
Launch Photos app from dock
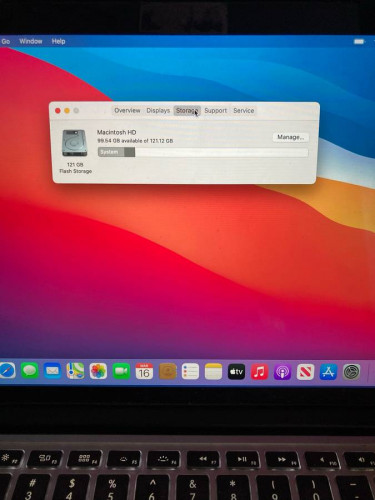pyautogui.click(x=98, y=371)
